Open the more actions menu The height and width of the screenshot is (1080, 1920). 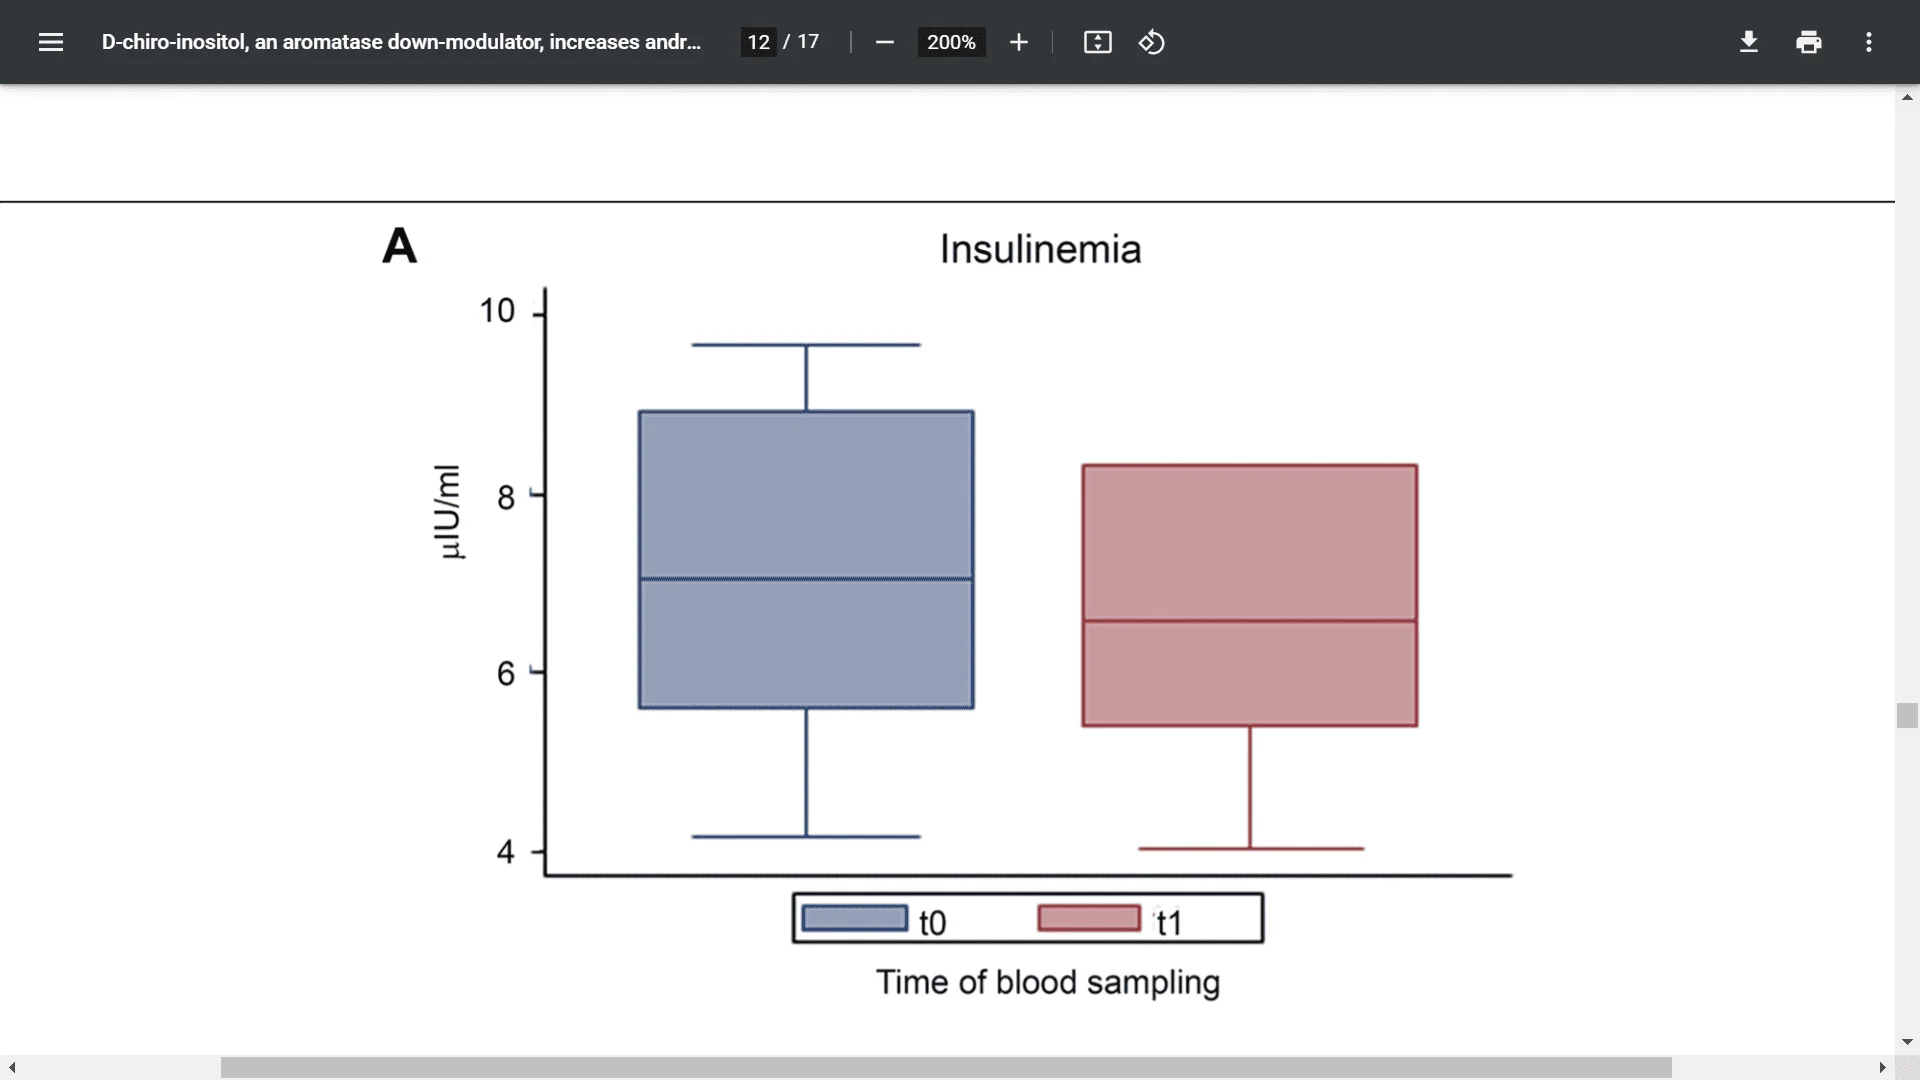[1869, 42]
